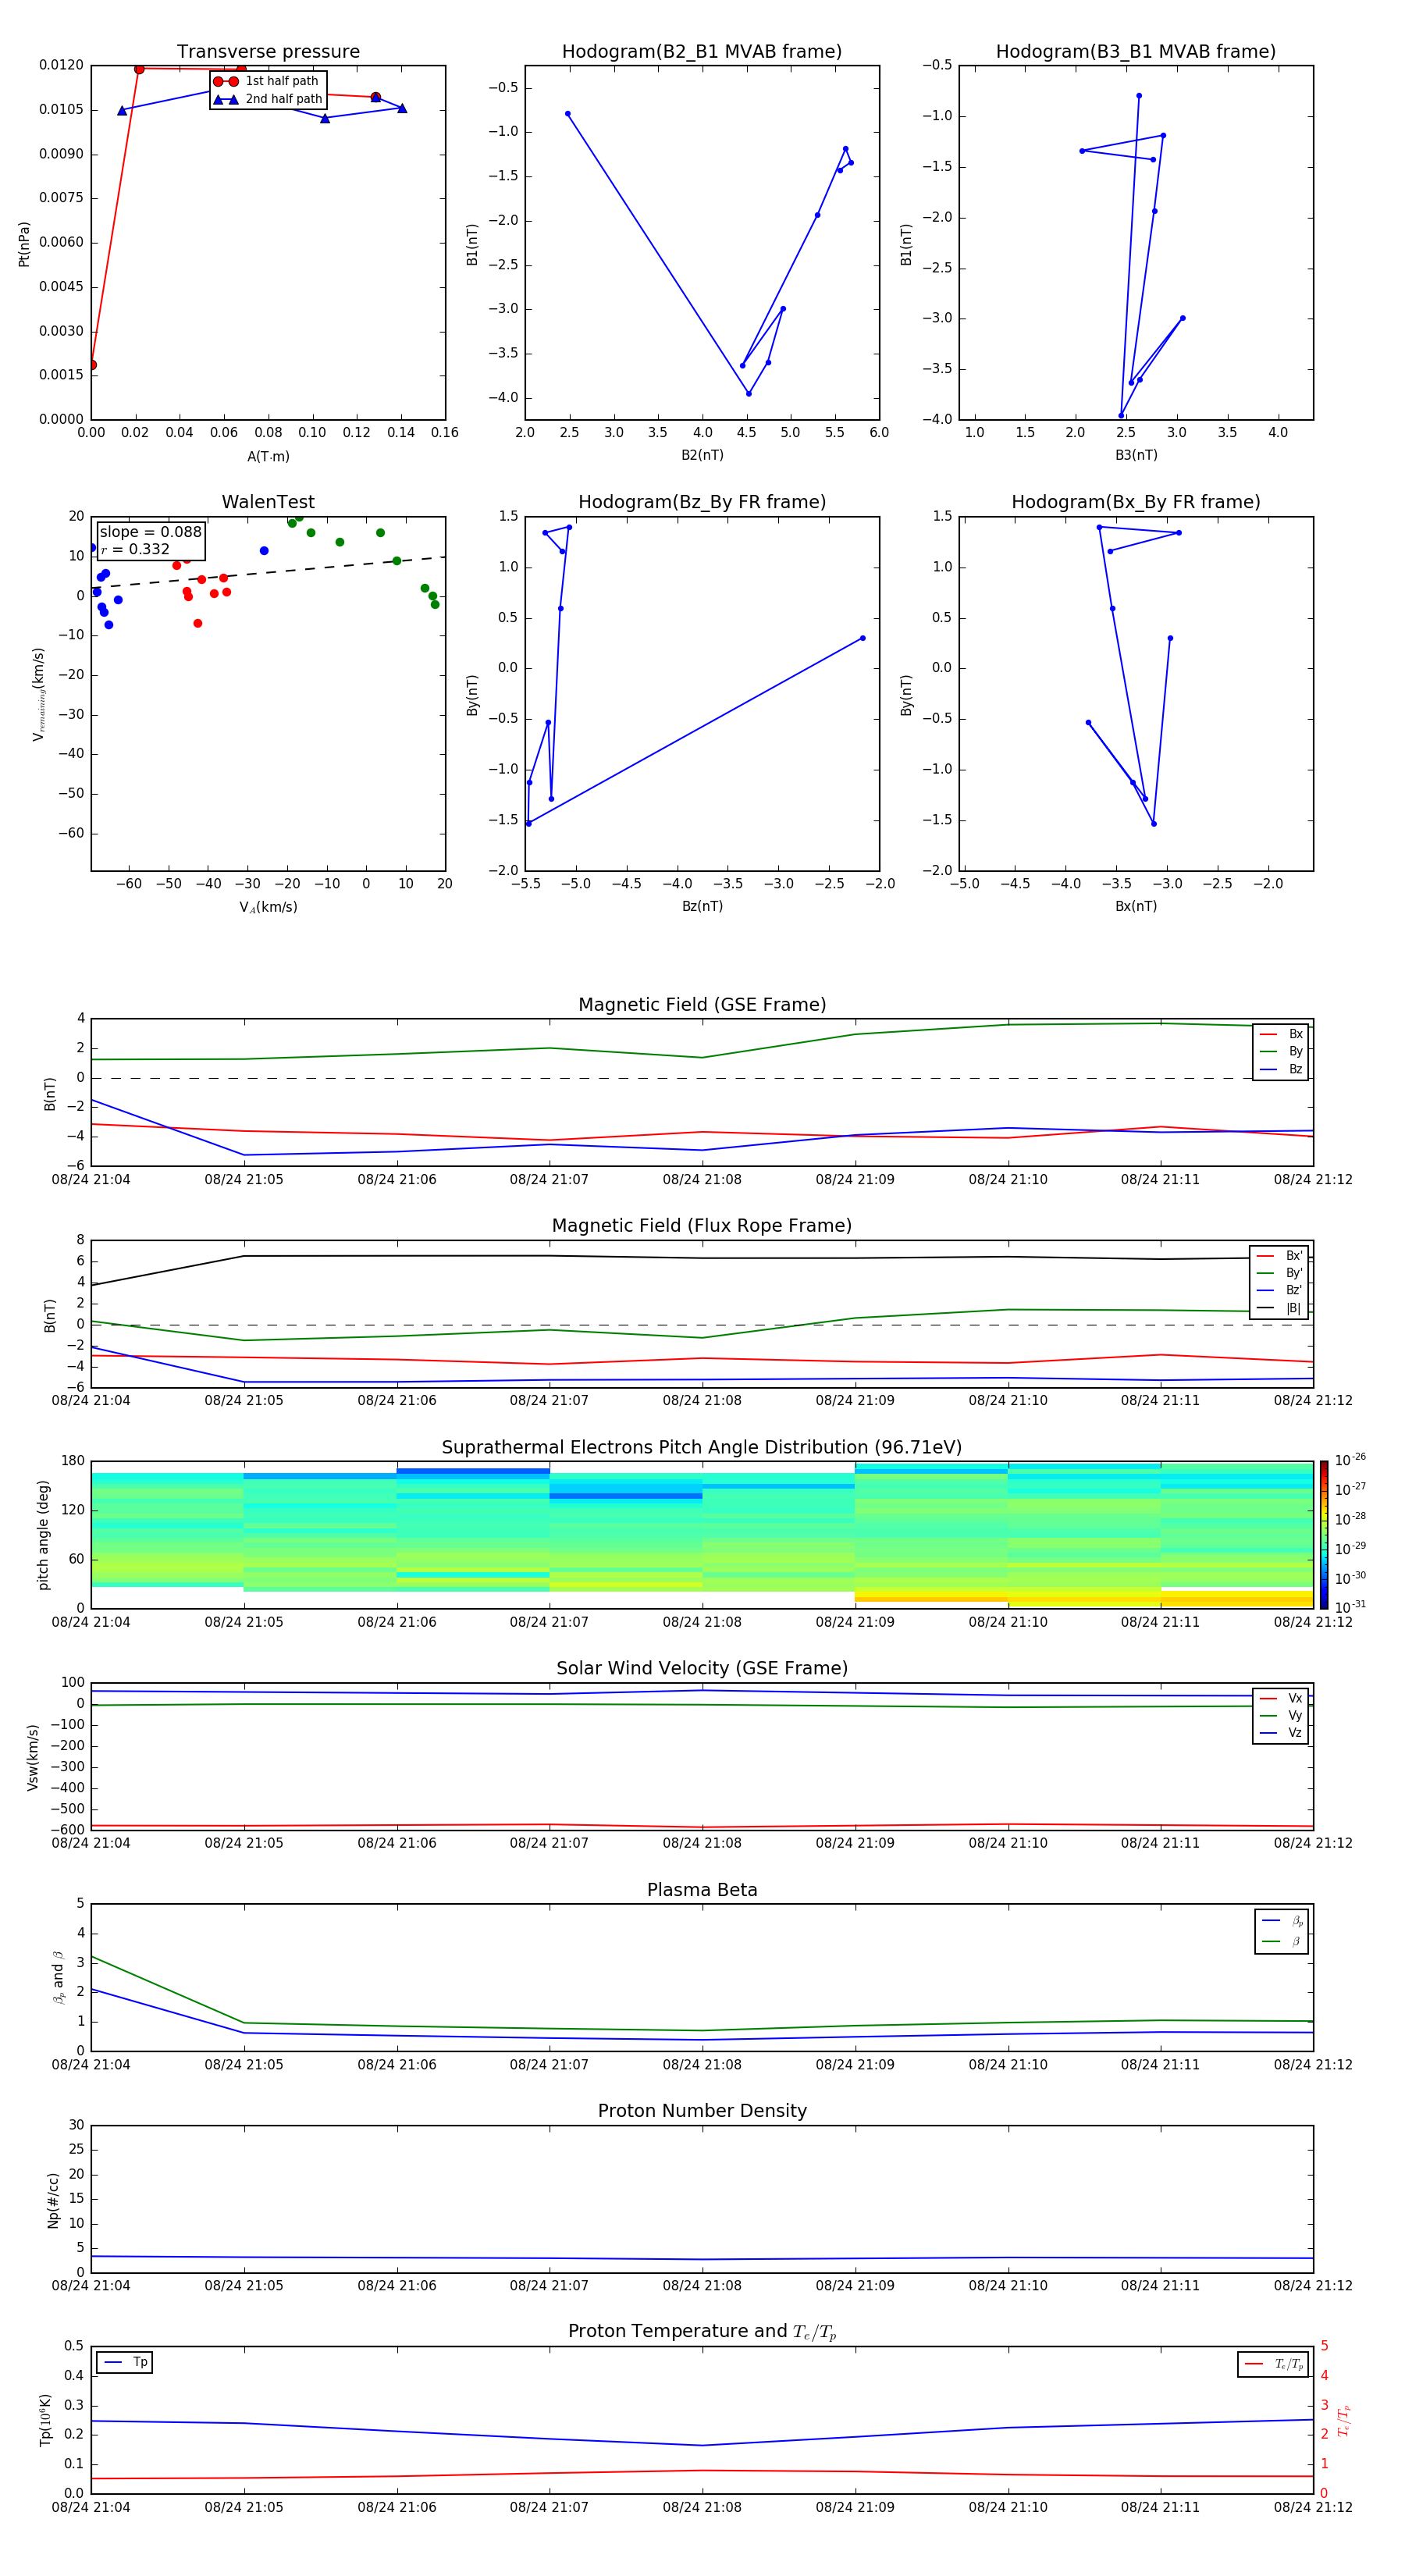Click the red Te/Tp right axis label
Image resolution: width=1405 pixels, height=2576 pixels.
click(1343, 2420)
